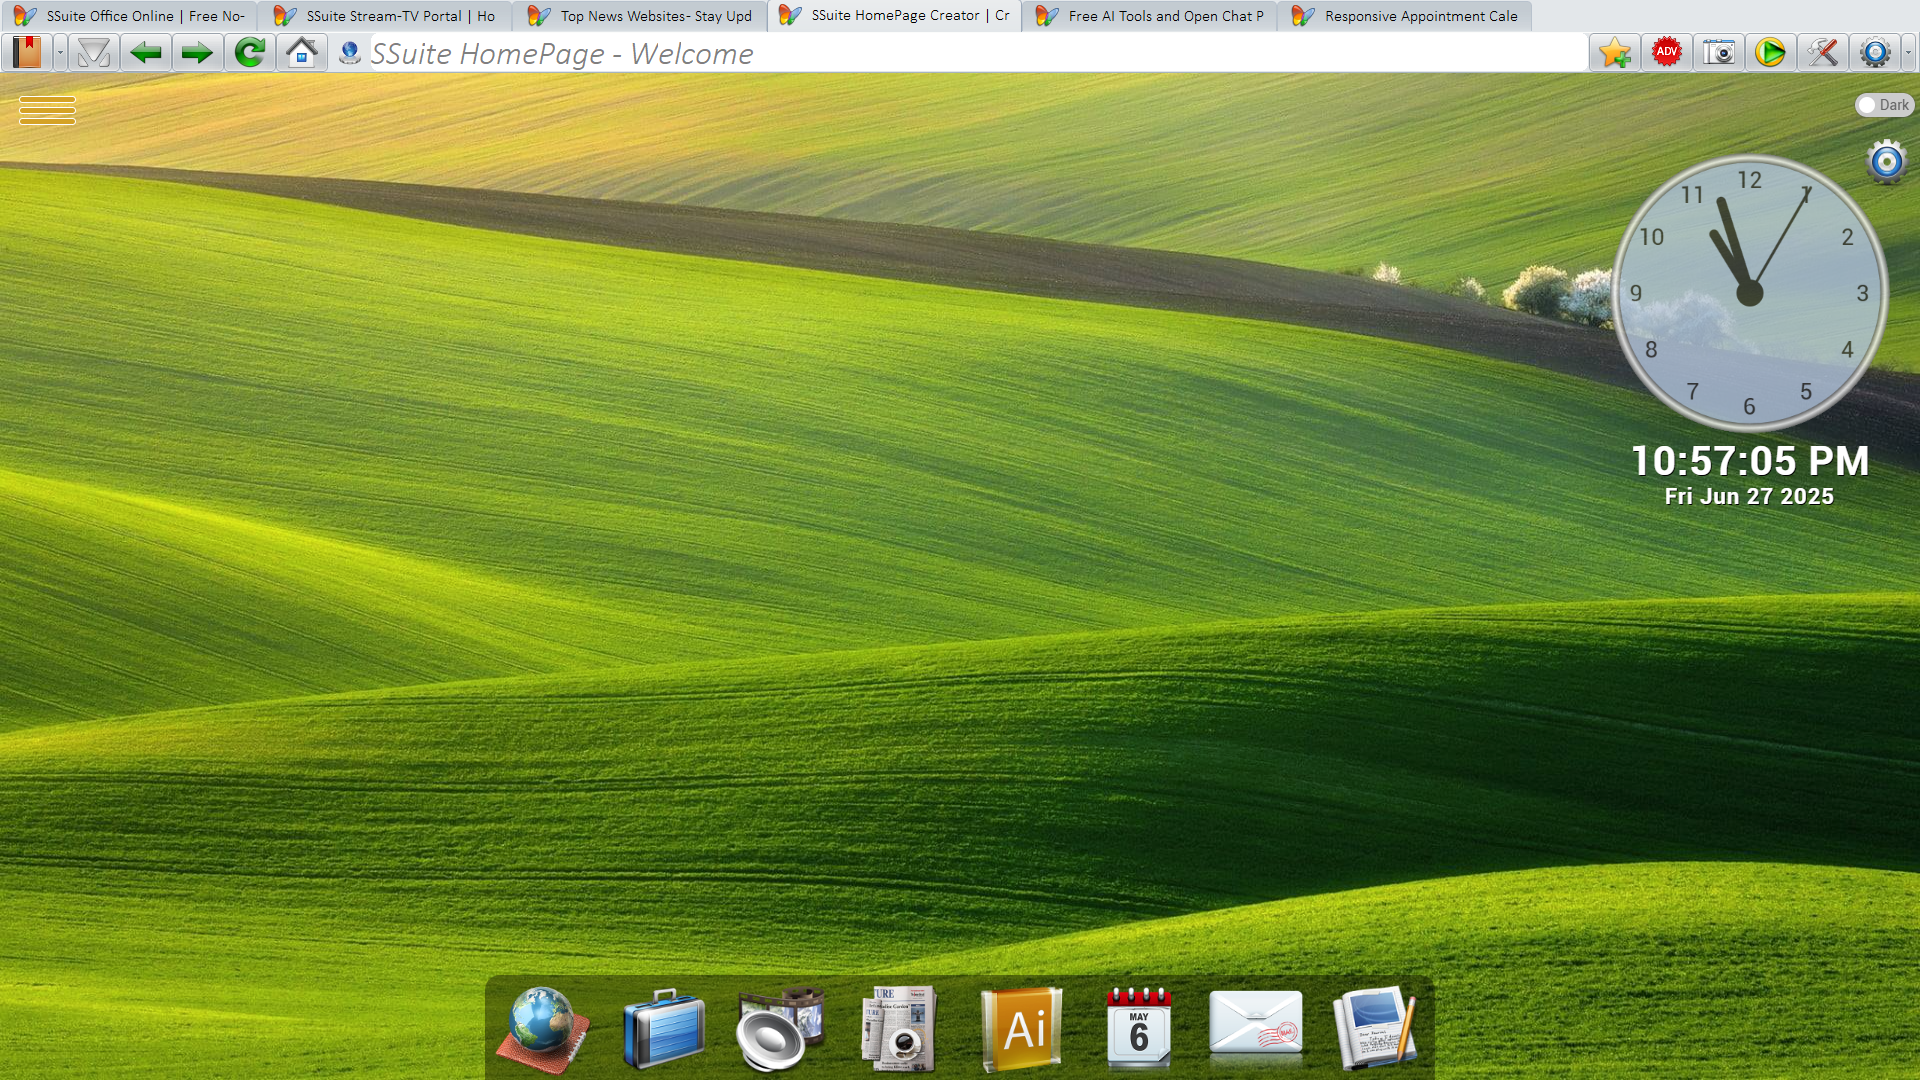Screen dimensions: 1920x1080
Task: Click the gear icon above the clock
Action: [1886, 162]
